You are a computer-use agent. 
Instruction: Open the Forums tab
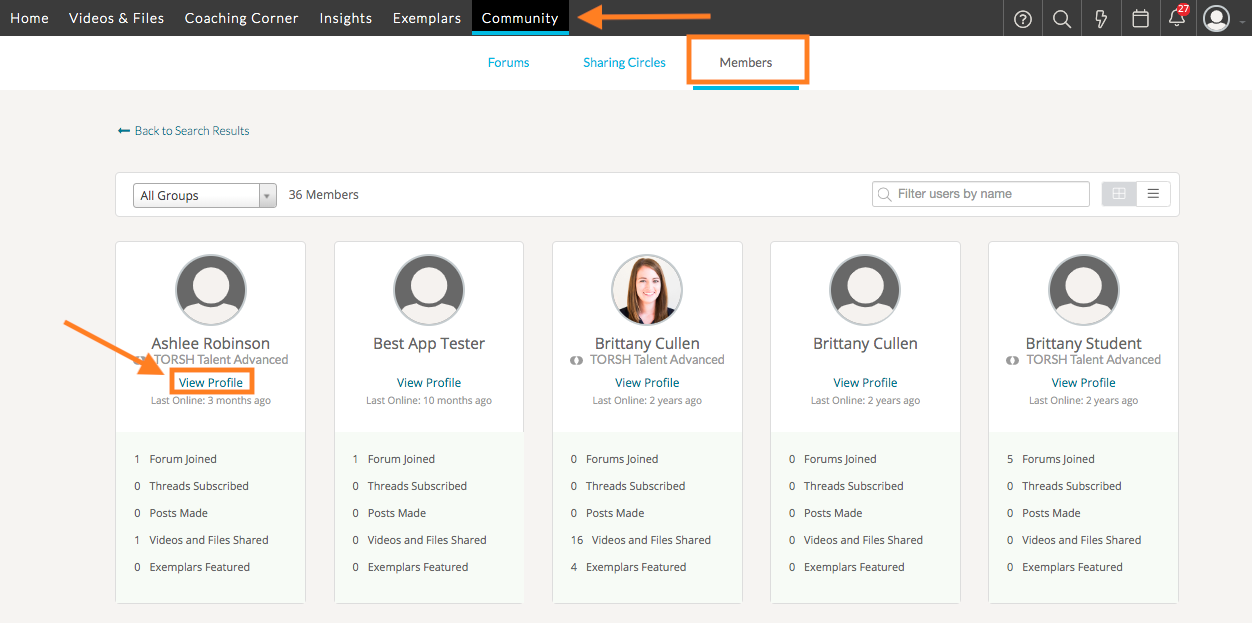(x=508, y=62)
